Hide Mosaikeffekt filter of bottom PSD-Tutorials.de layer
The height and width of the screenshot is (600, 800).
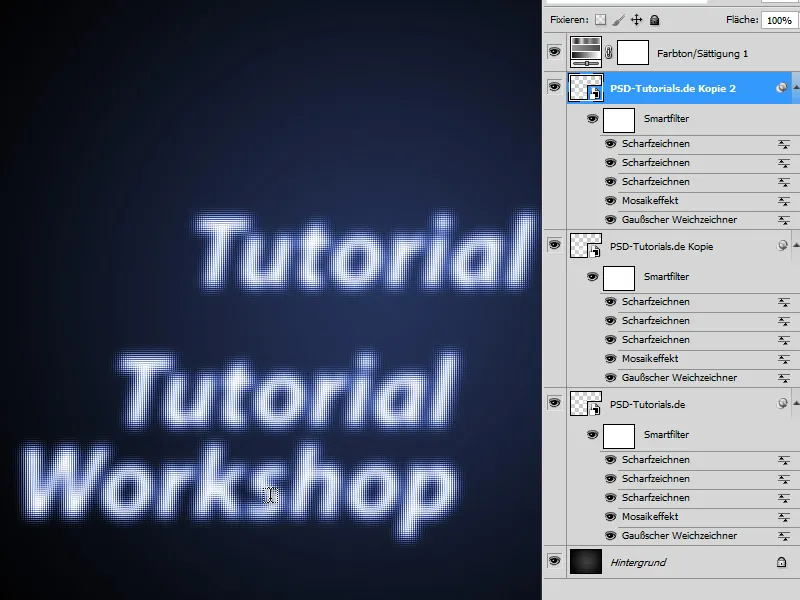tap(610, 517)
